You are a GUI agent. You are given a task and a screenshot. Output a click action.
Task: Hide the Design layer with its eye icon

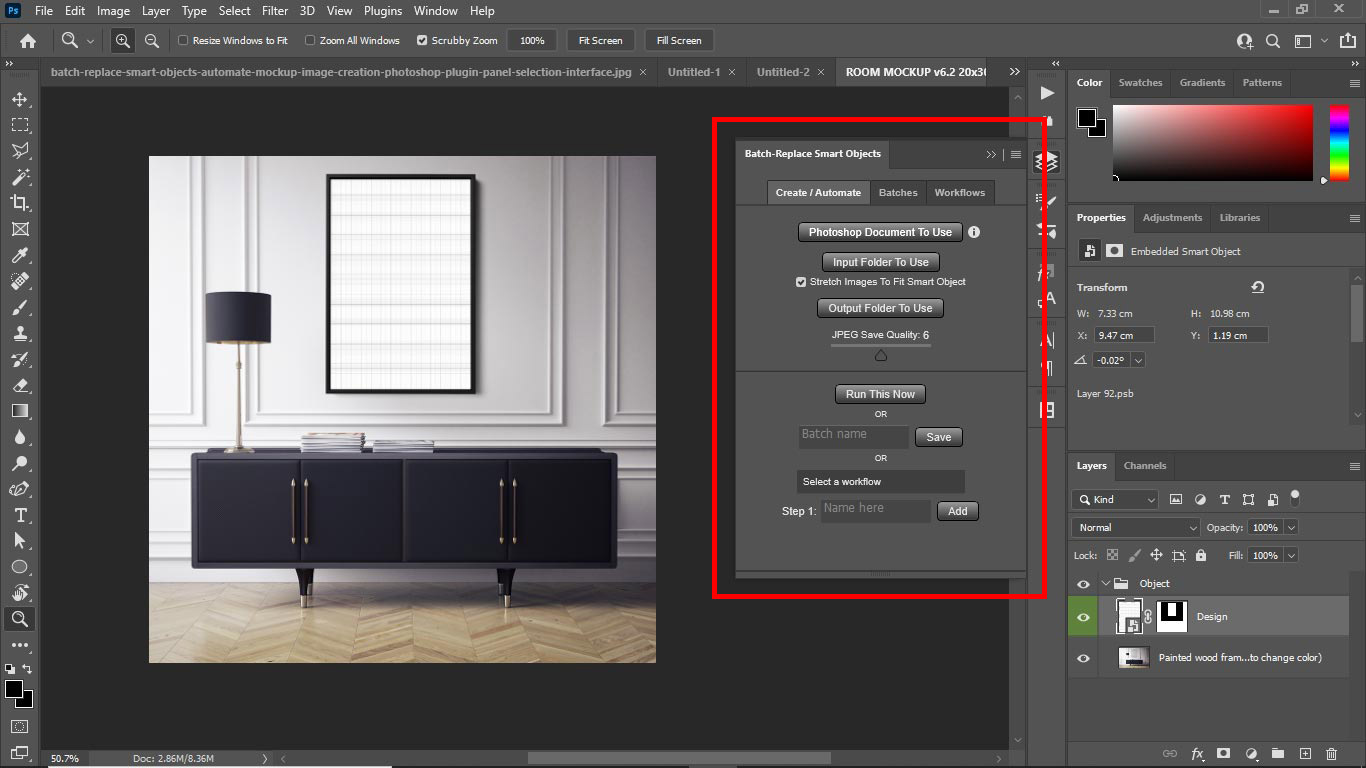(1083, 616)
